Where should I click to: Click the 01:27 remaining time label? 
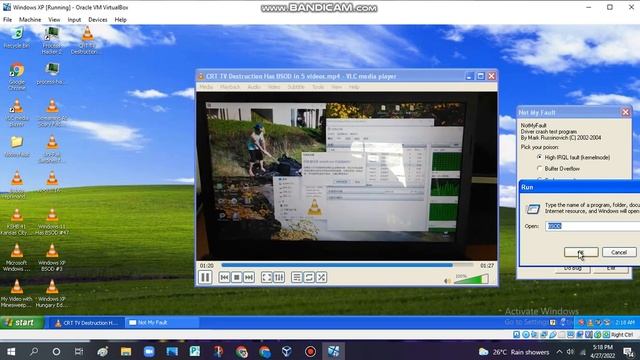pos(487,266)
